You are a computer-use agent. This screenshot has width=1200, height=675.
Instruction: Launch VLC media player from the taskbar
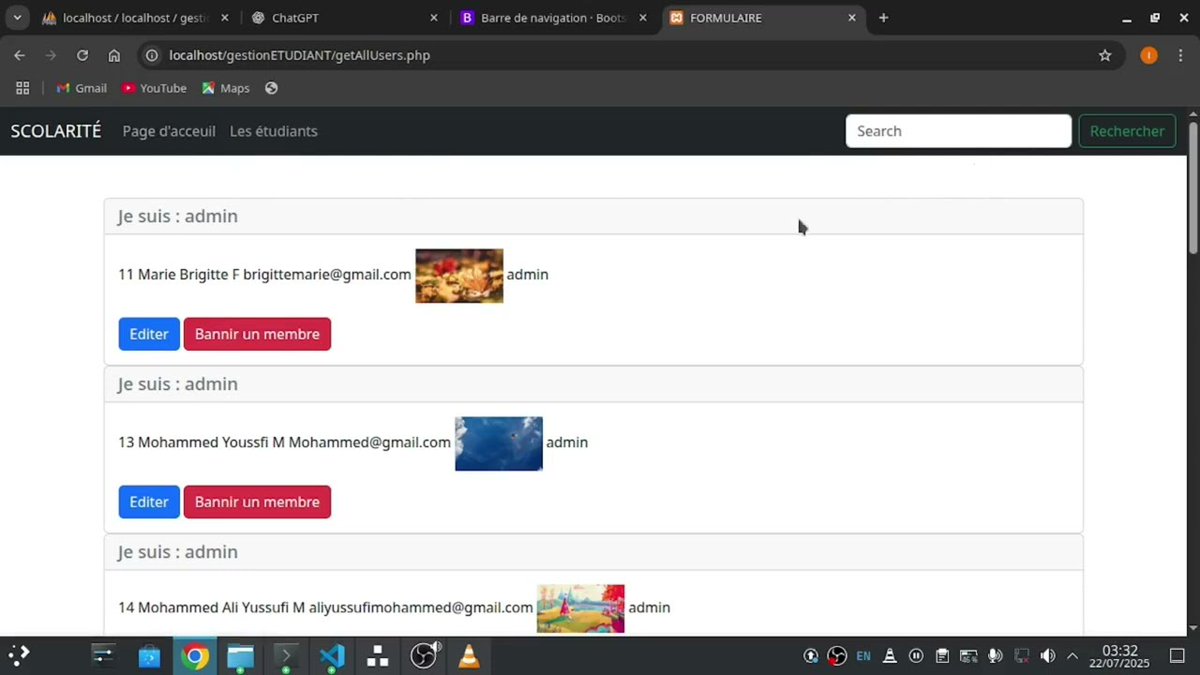tap(469, 656)
